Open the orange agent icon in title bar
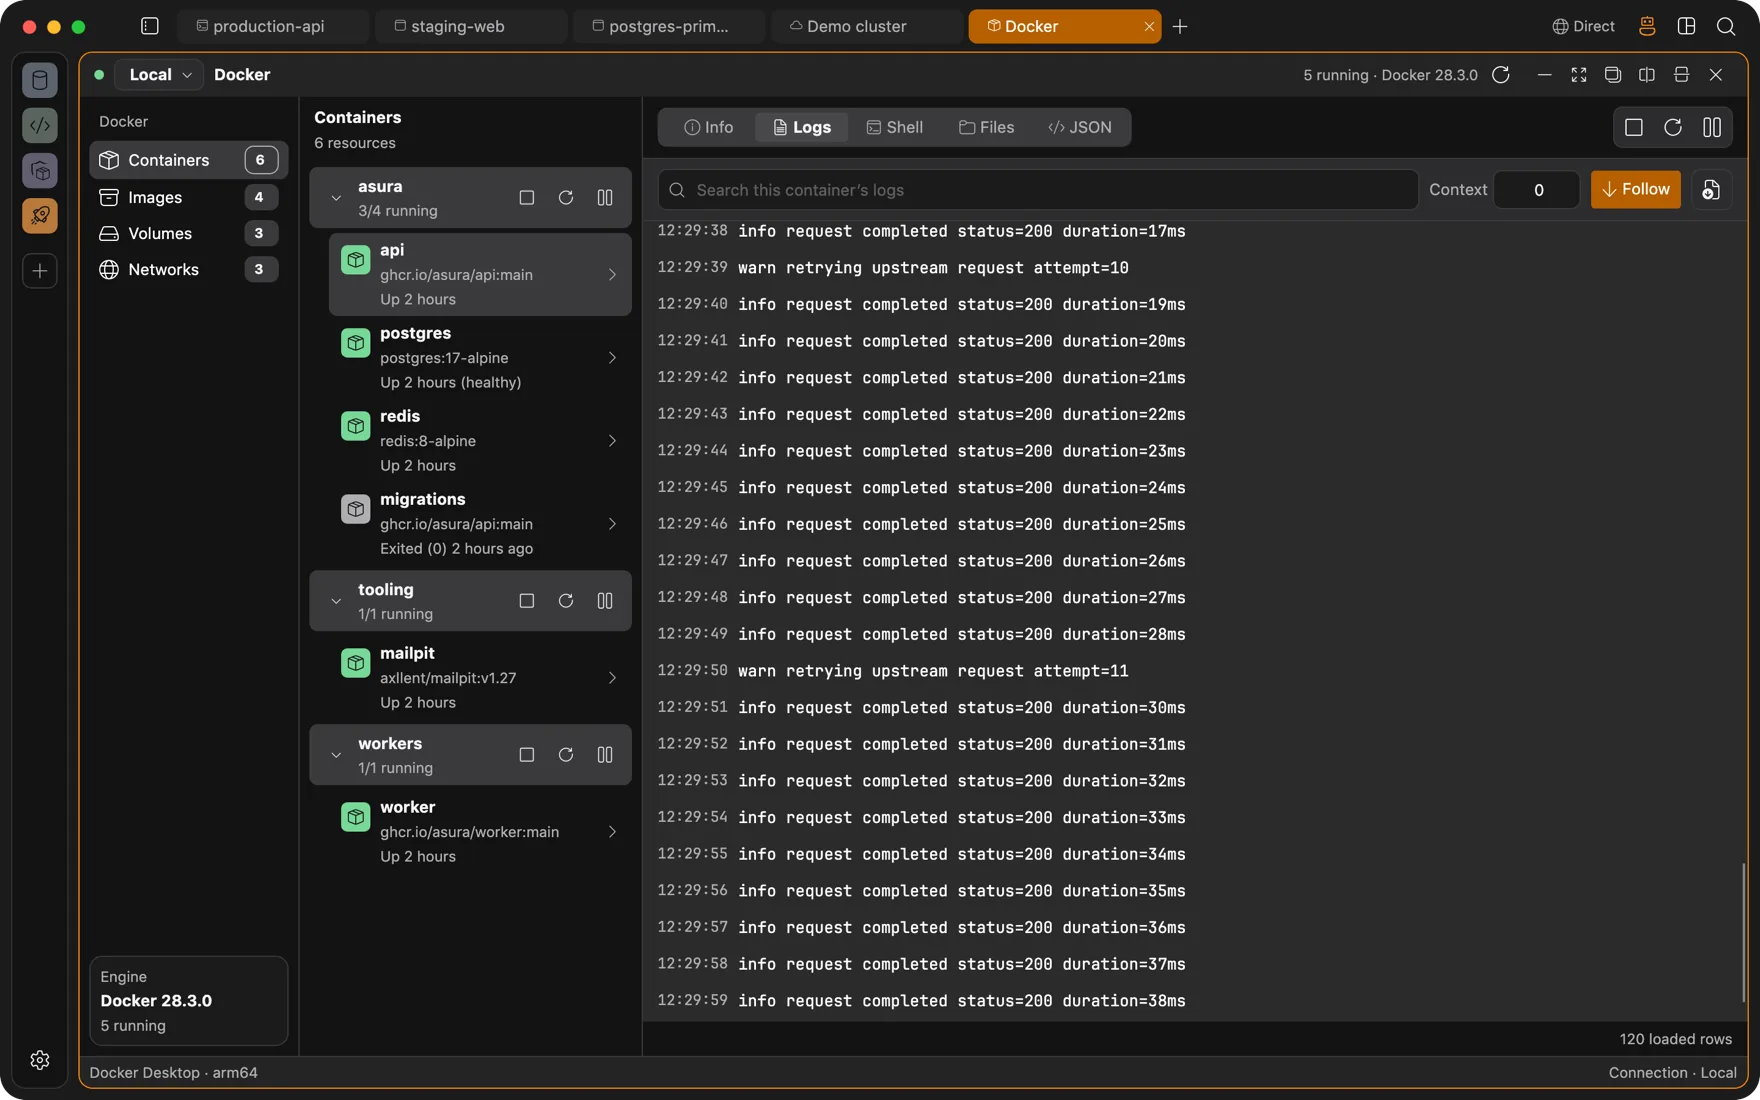1760x1100 pixels. 1647,26
